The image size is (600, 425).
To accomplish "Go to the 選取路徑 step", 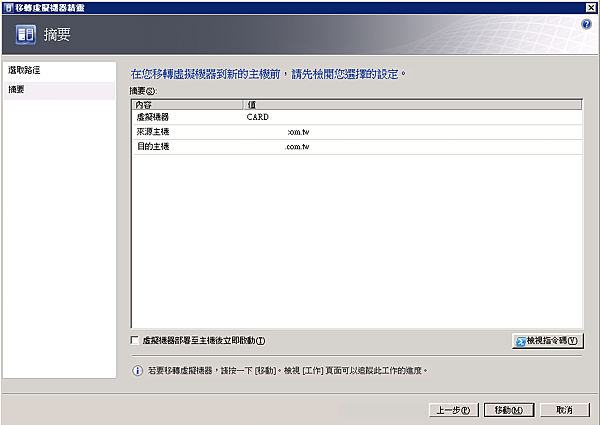I will click(x=24, y=70).
